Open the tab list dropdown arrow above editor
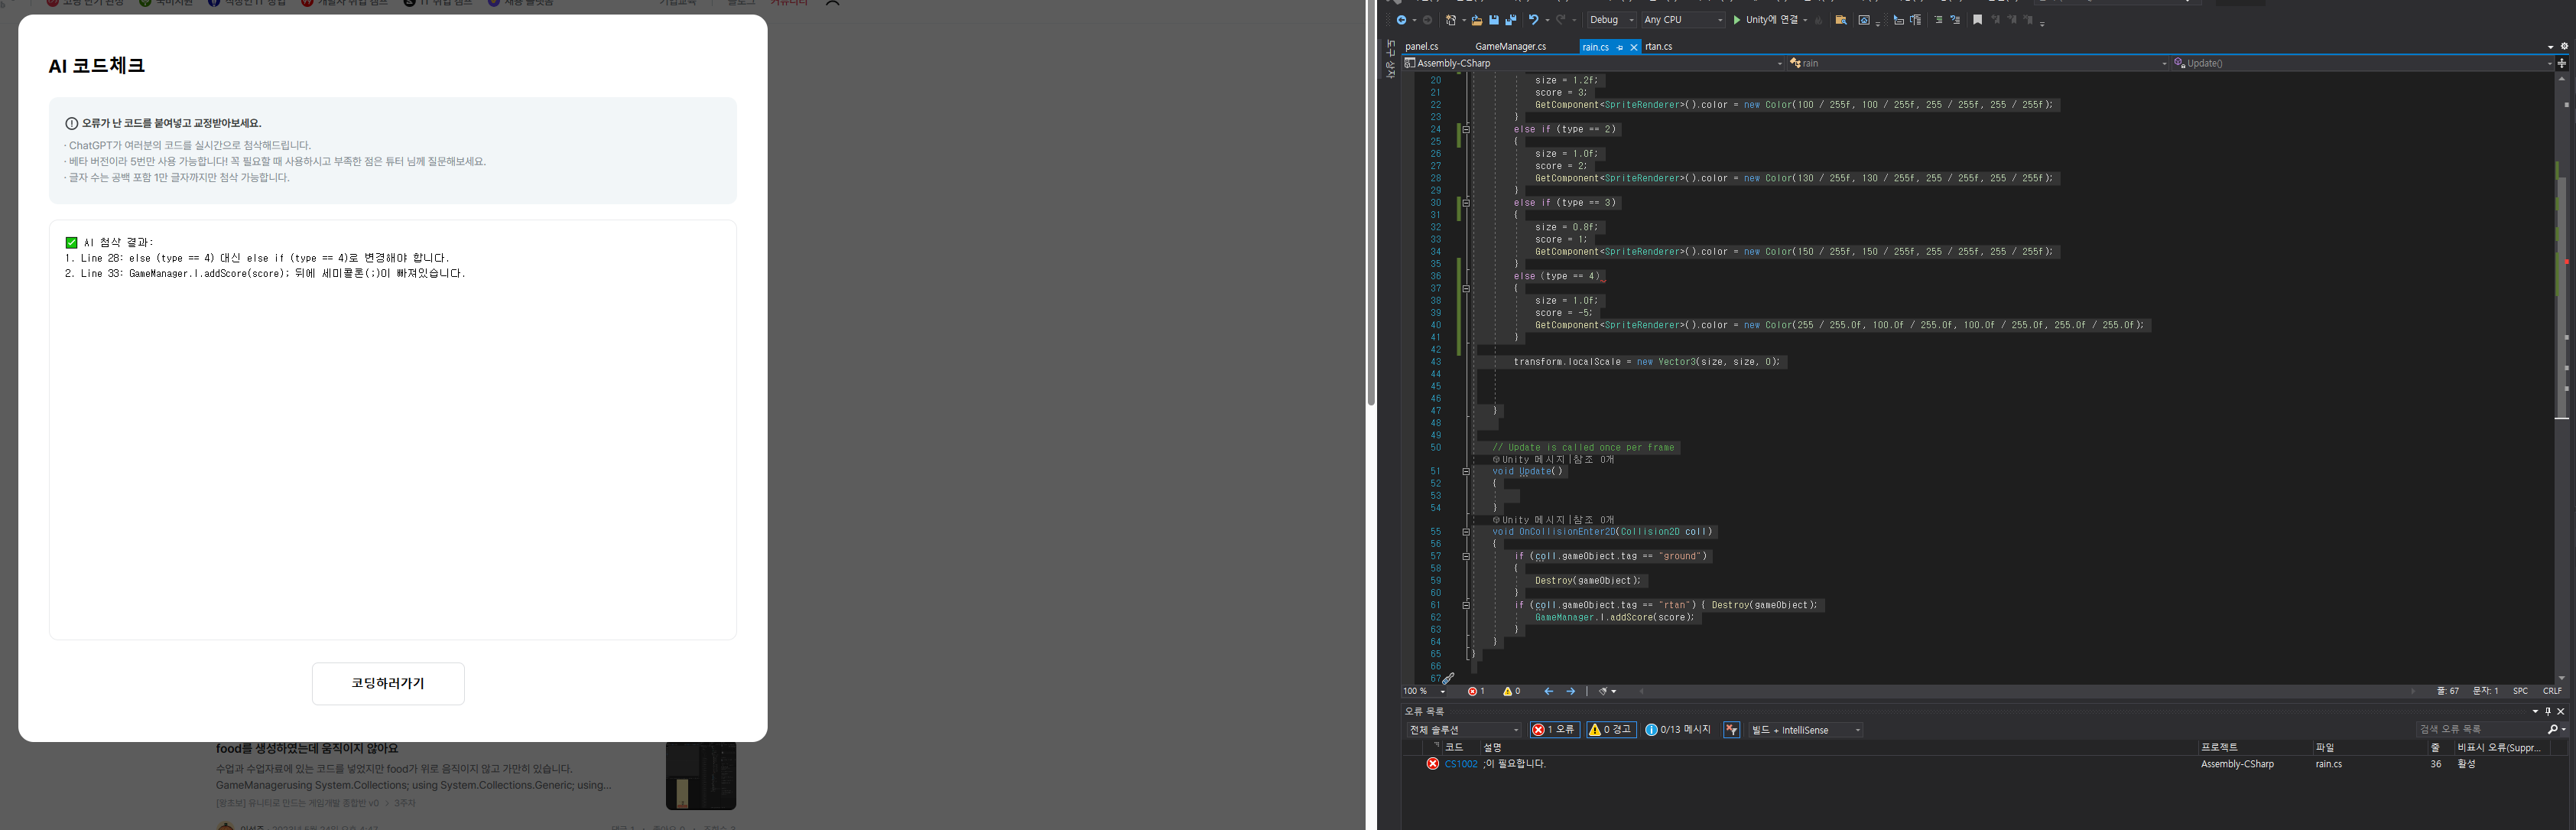This screenshot has height=830, width=2576. pyautogui.click(x=2550, y=47)
